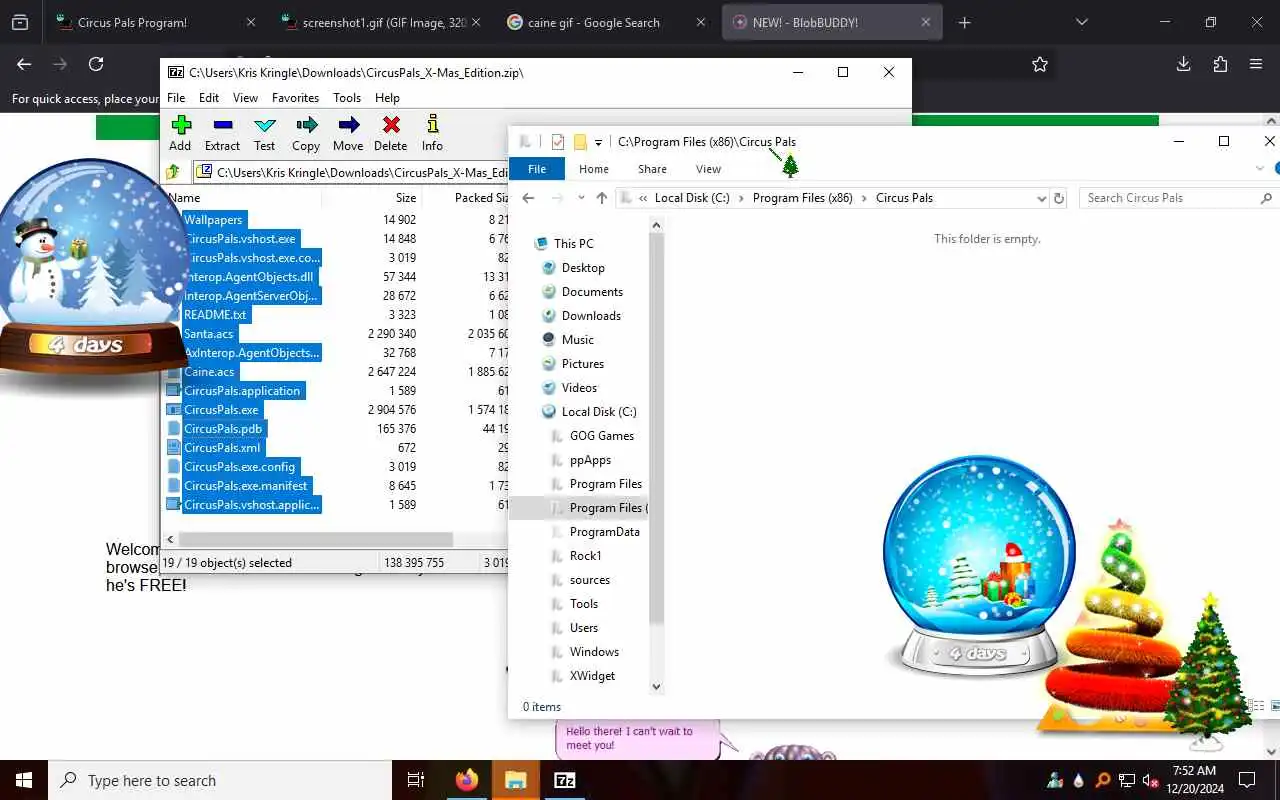Expand the Explorer ribbon chevron
Viewport: 1280px width, 800px height.
1259,169
